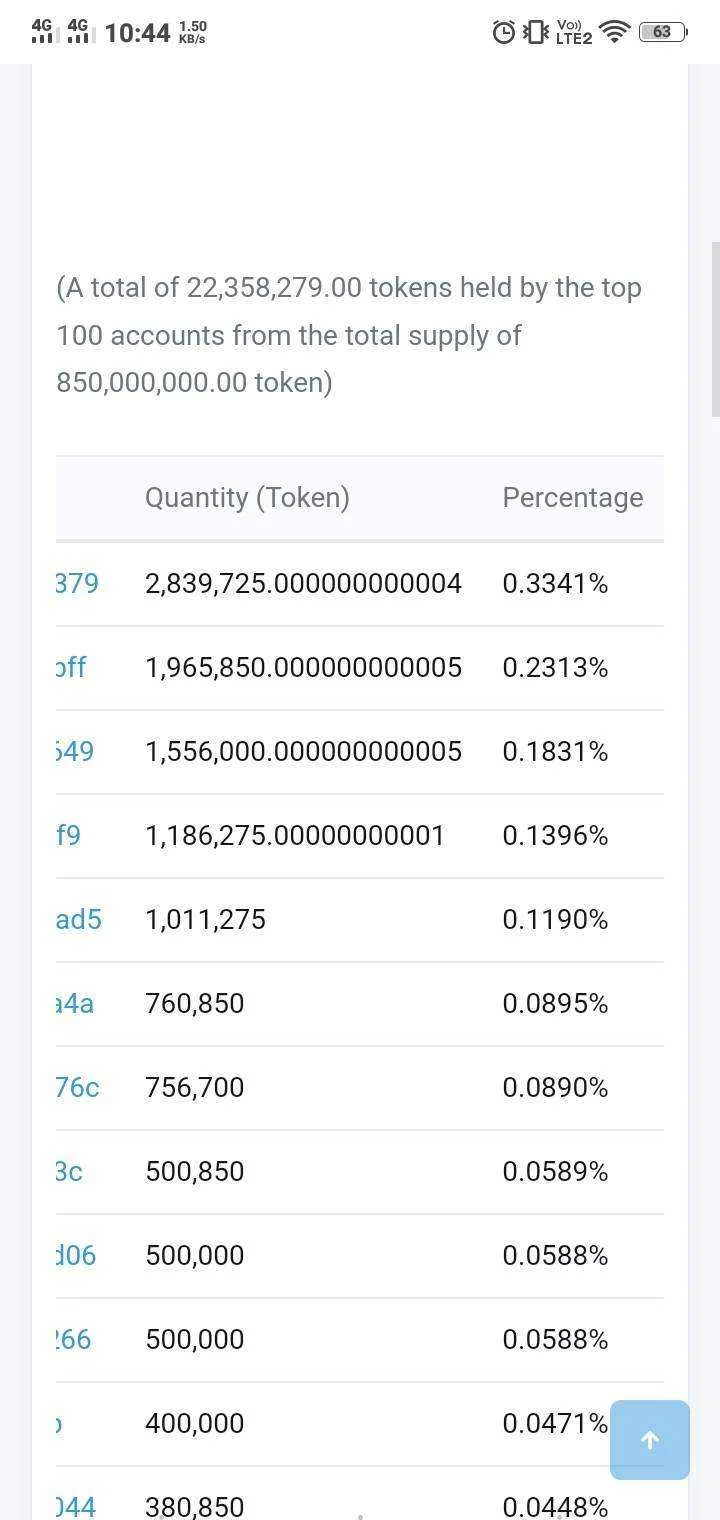This screenshot has height=1520, width=720.
Task: Tap the 1.50 KB/s network speed indicator
Action: (193, 32)
